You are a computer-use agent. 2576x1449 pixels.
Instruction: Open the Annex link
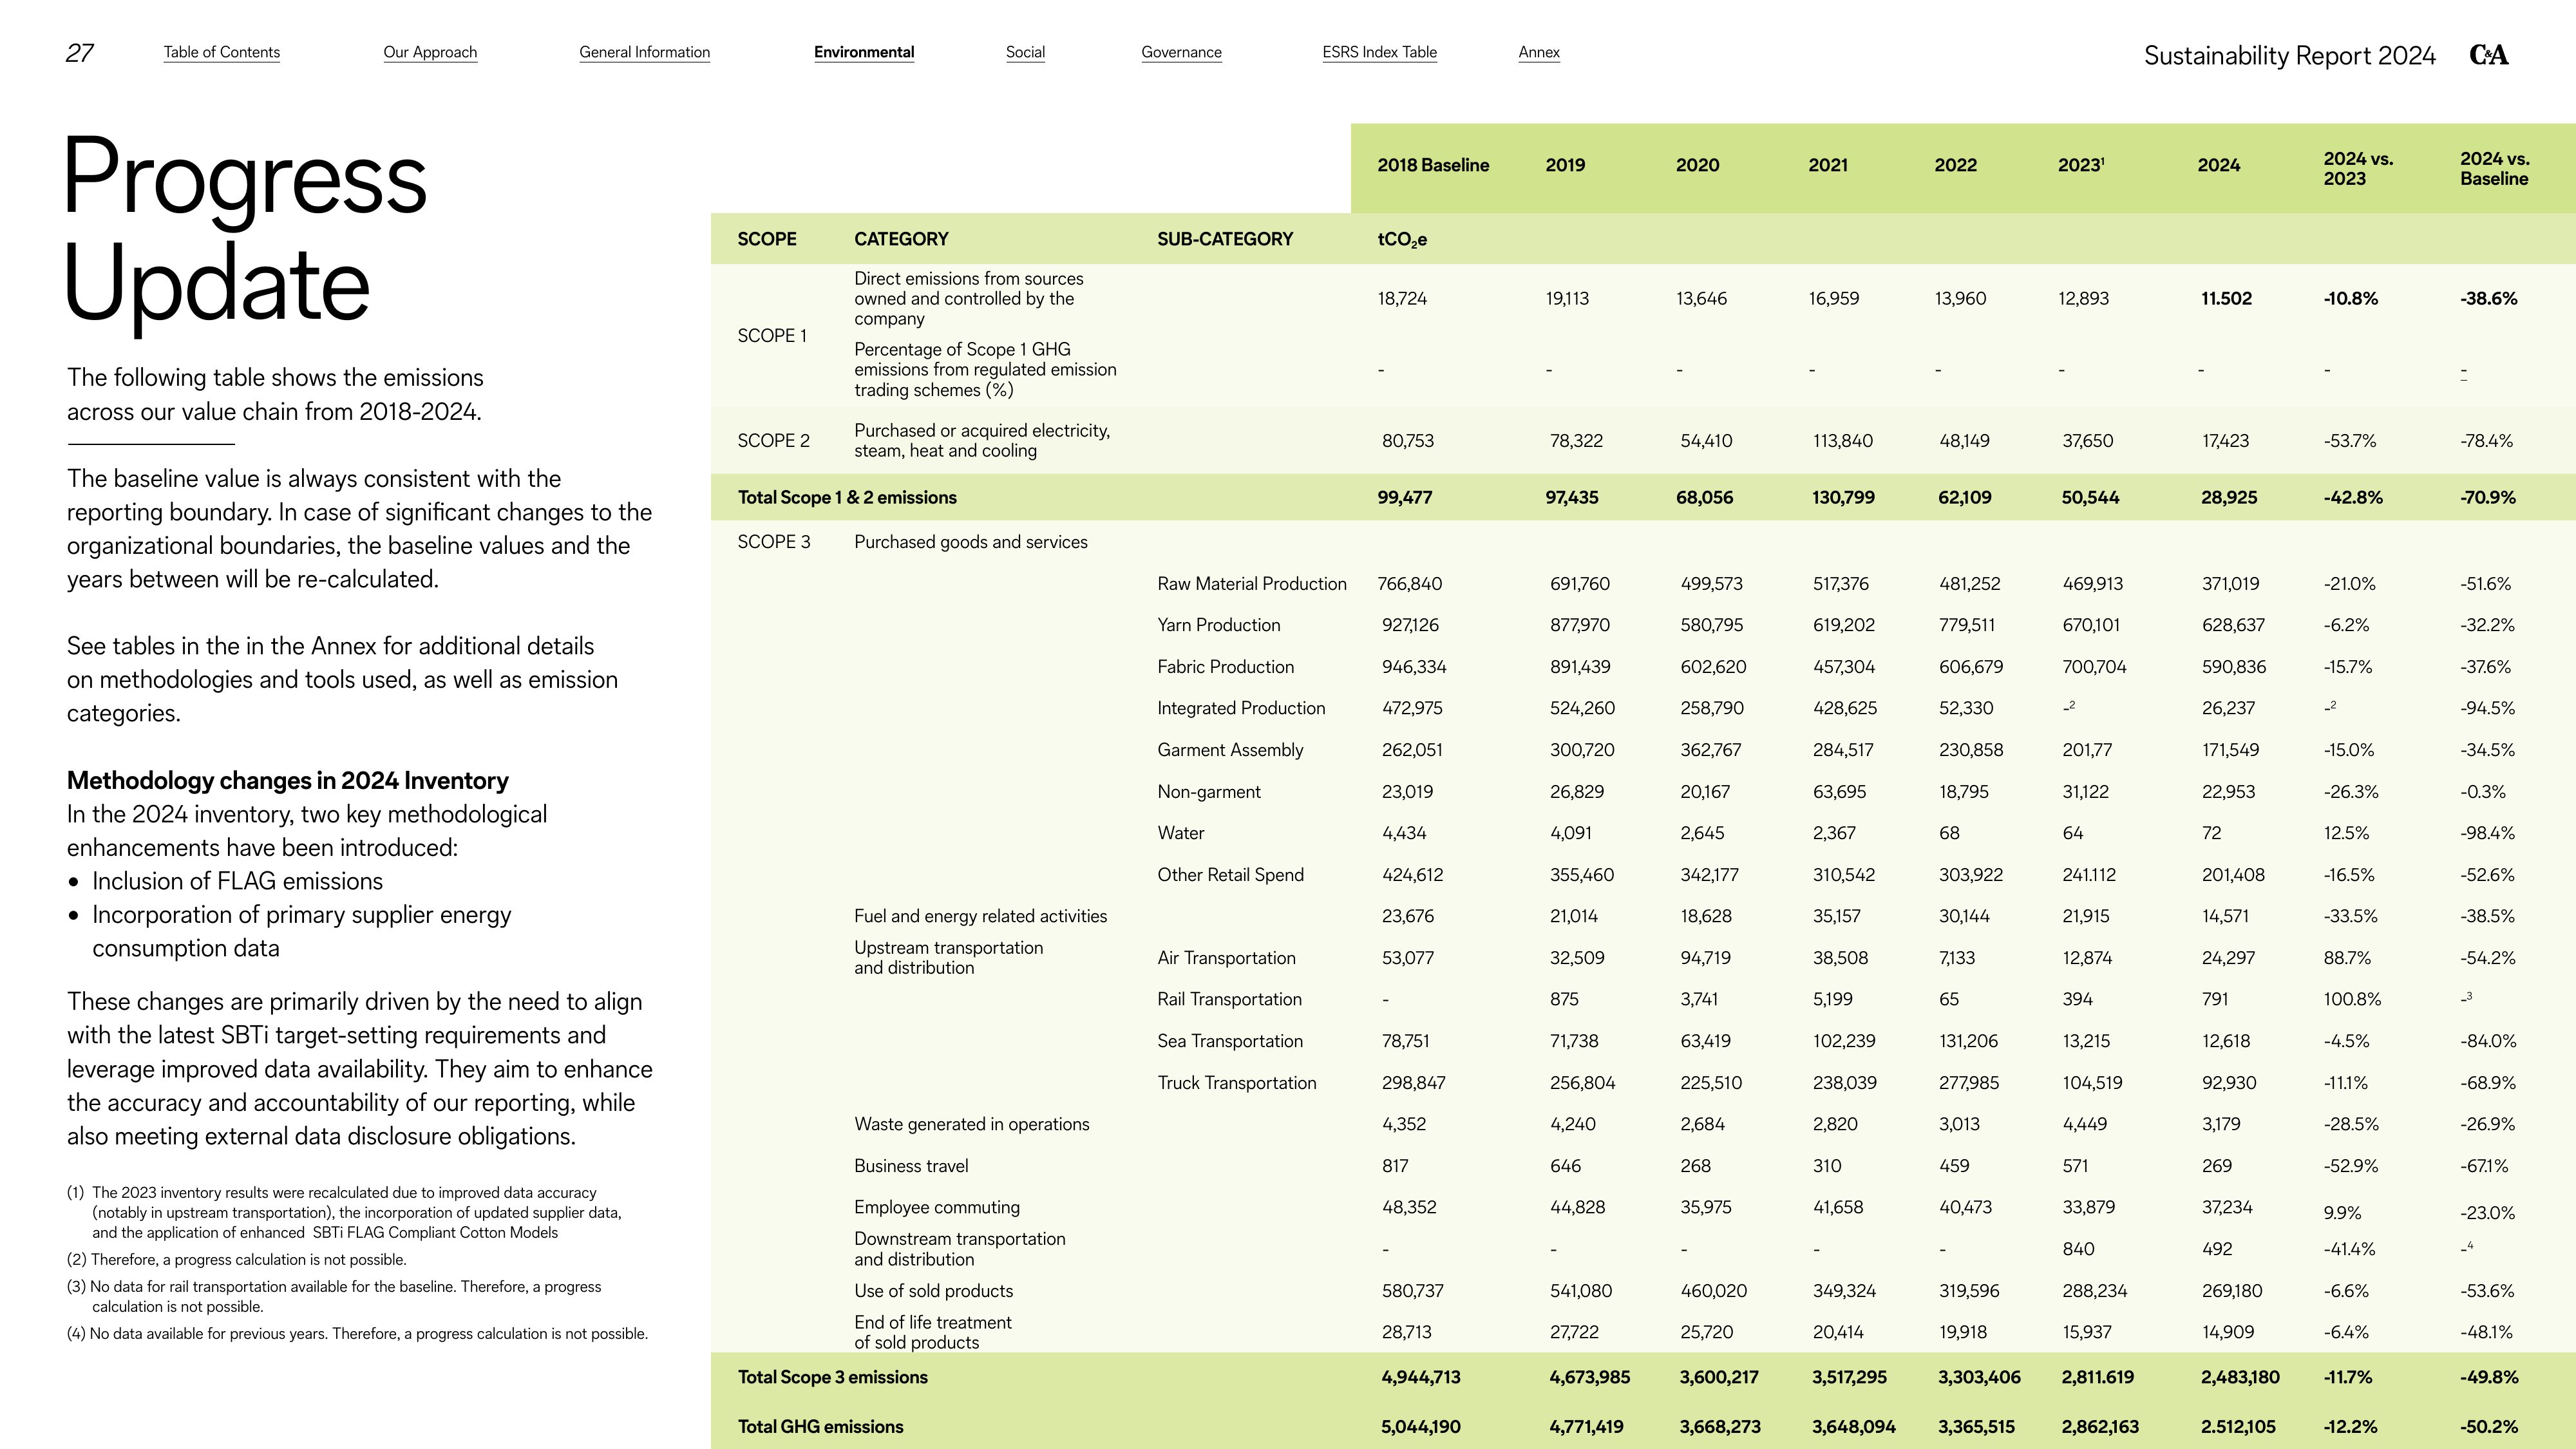(x=1539, y=52)
